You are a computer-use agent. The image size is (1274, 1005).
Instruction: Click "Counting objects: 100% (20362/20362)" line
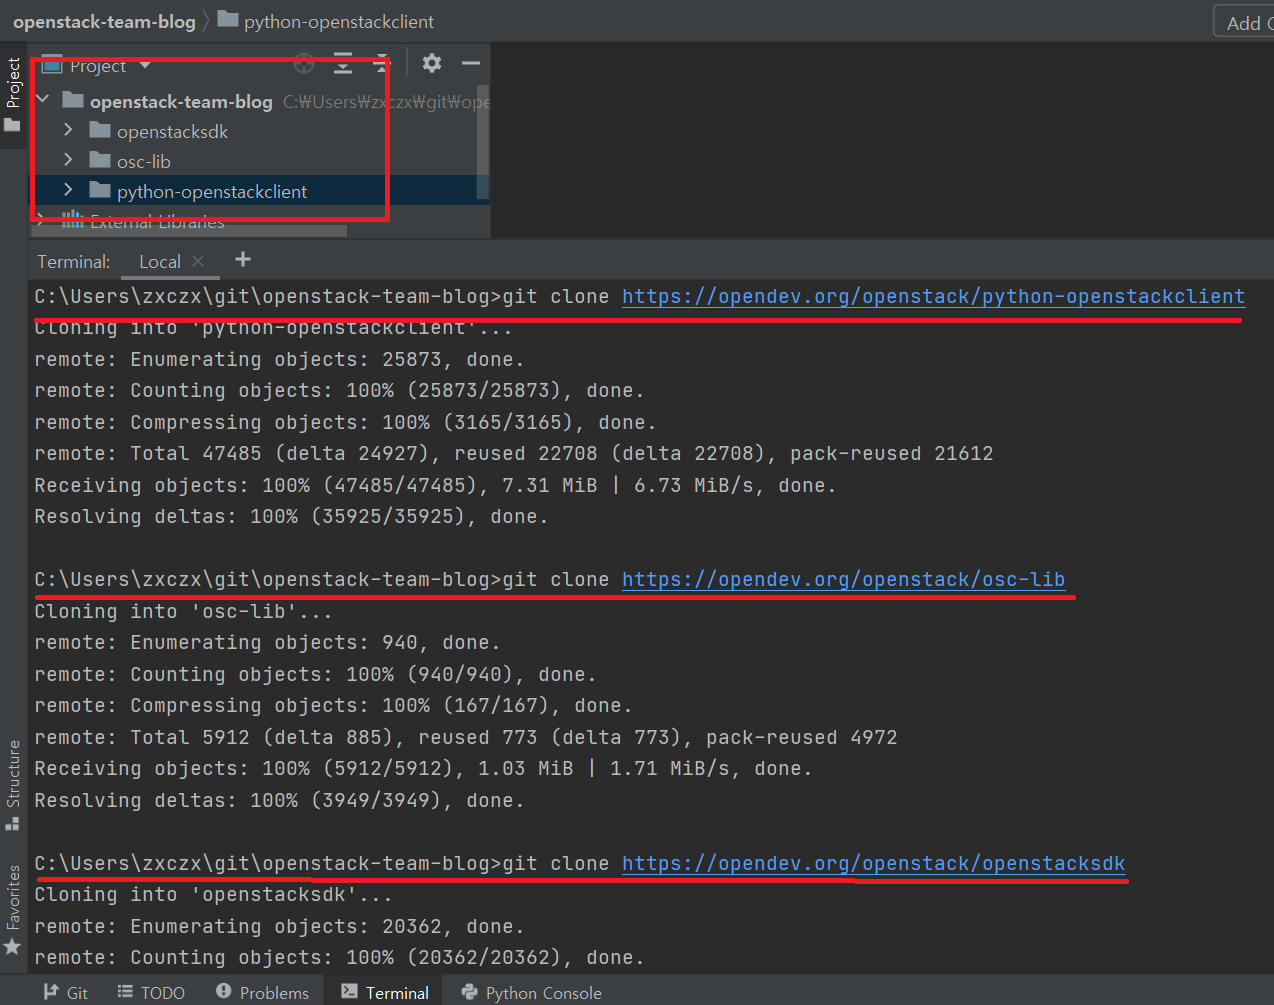[x=339, y=957]
